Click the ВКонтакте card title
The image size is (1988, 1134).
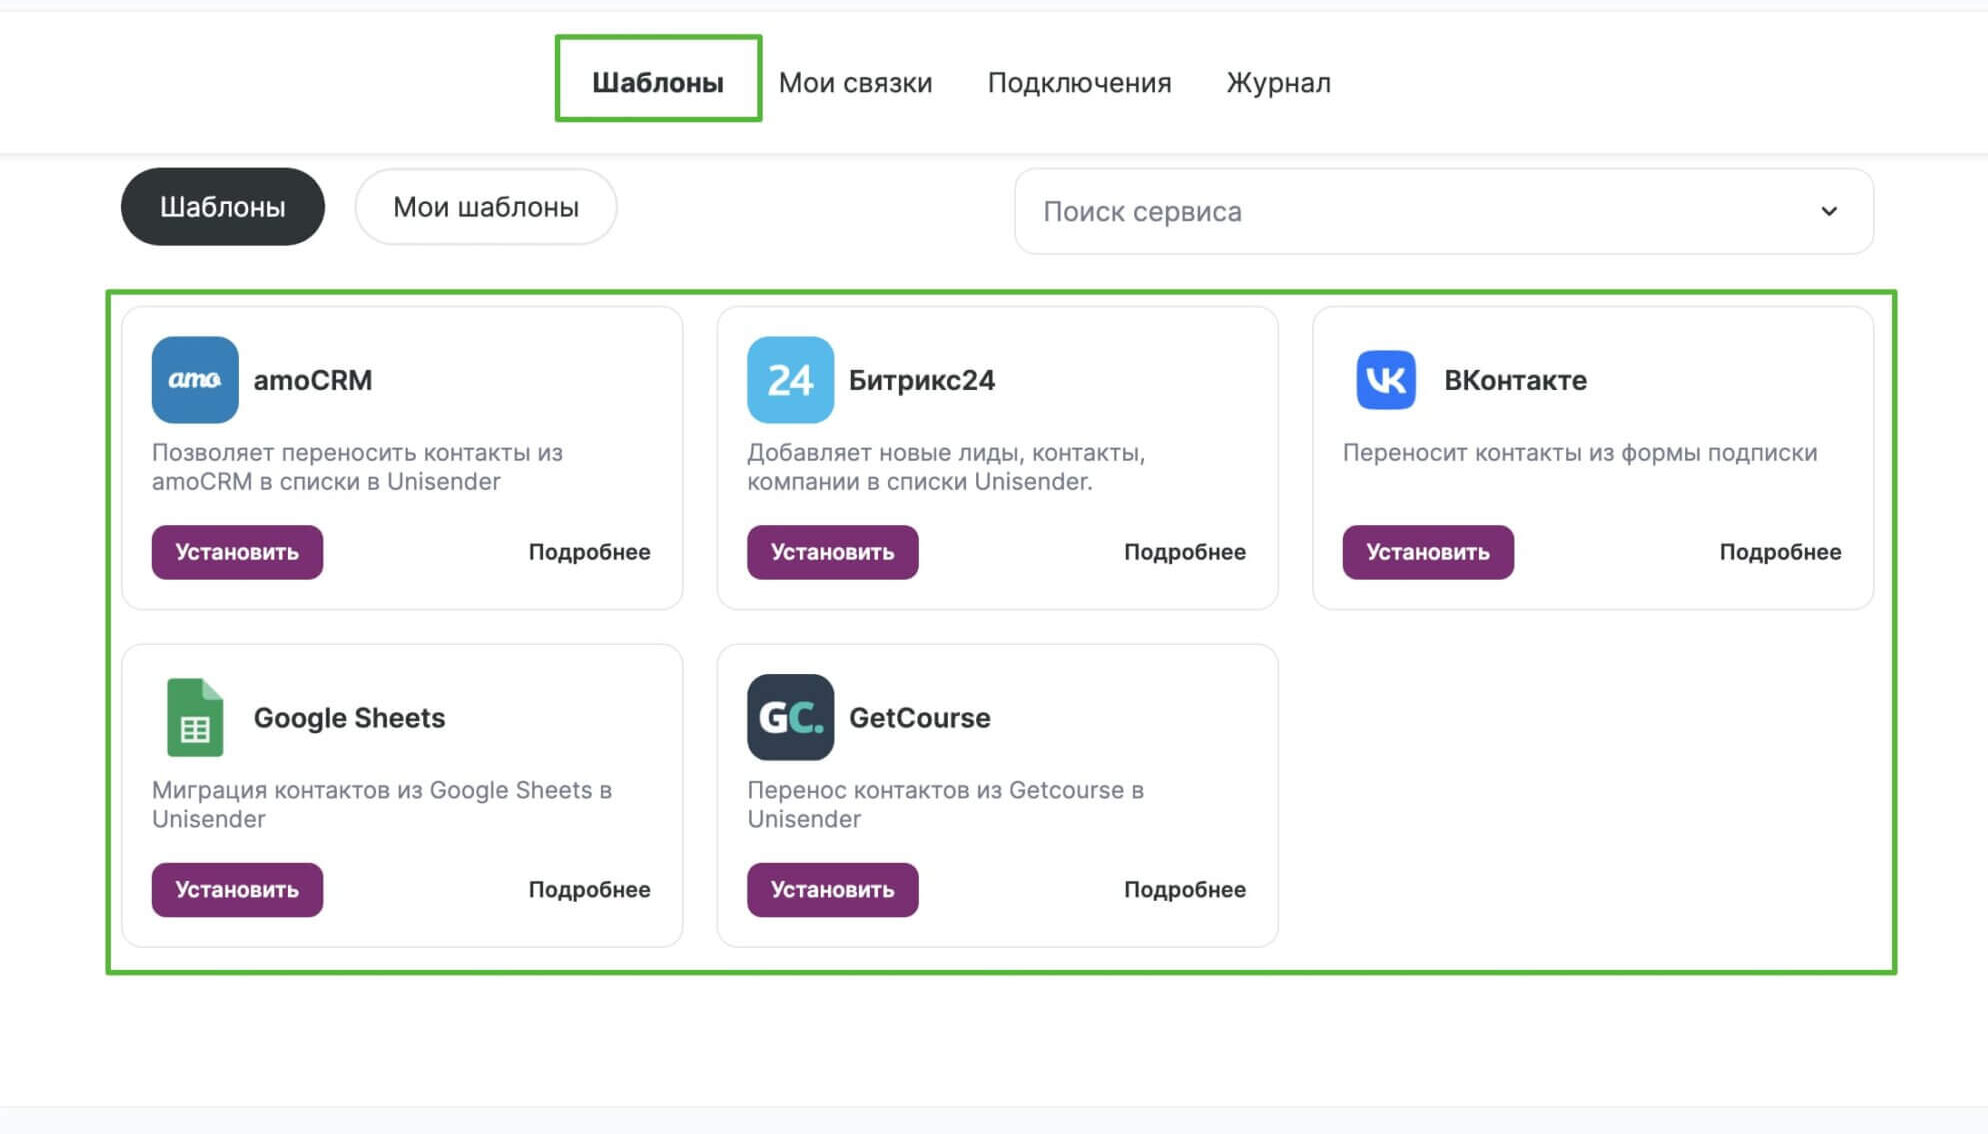point(1515,380)
